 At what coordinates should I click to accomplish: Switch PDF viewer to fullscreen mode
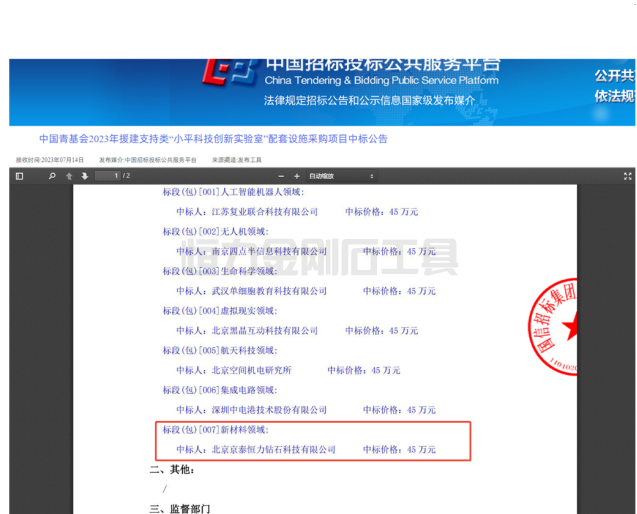(x=628, y=176)
